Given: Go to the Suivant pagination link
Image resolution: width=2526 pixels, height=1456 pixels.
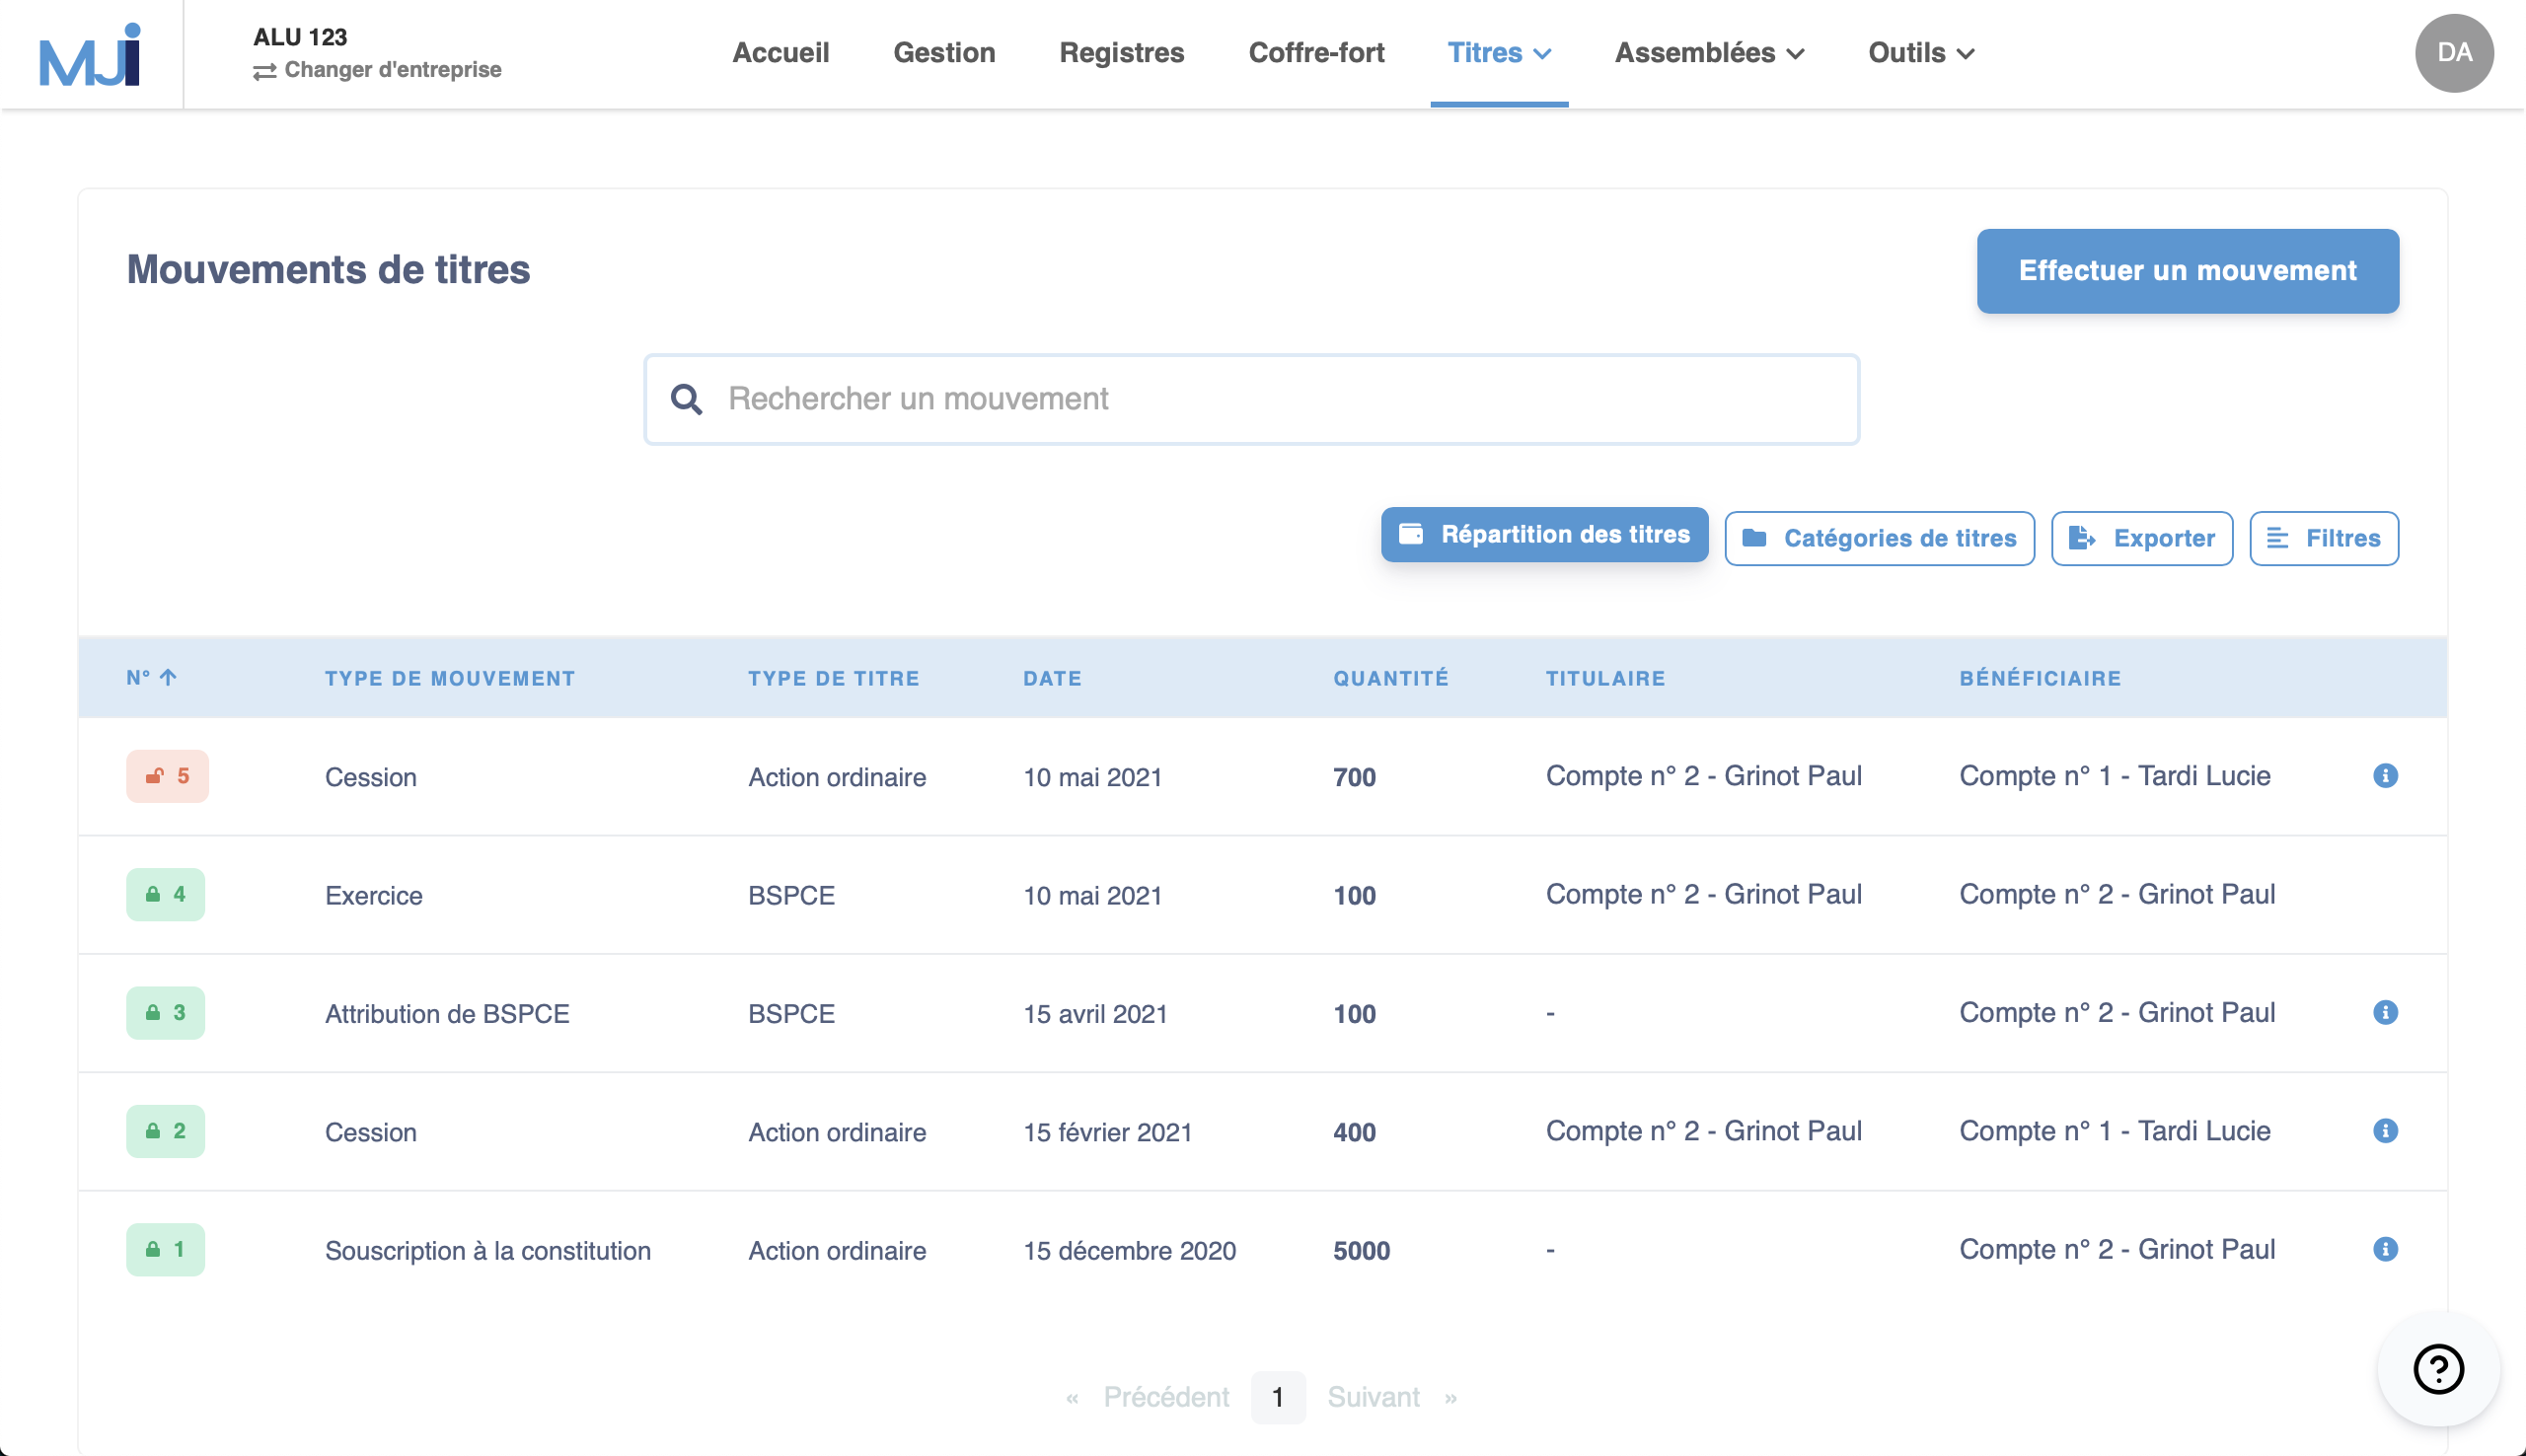Looking at the screenshot, I should (1373, 1397).
